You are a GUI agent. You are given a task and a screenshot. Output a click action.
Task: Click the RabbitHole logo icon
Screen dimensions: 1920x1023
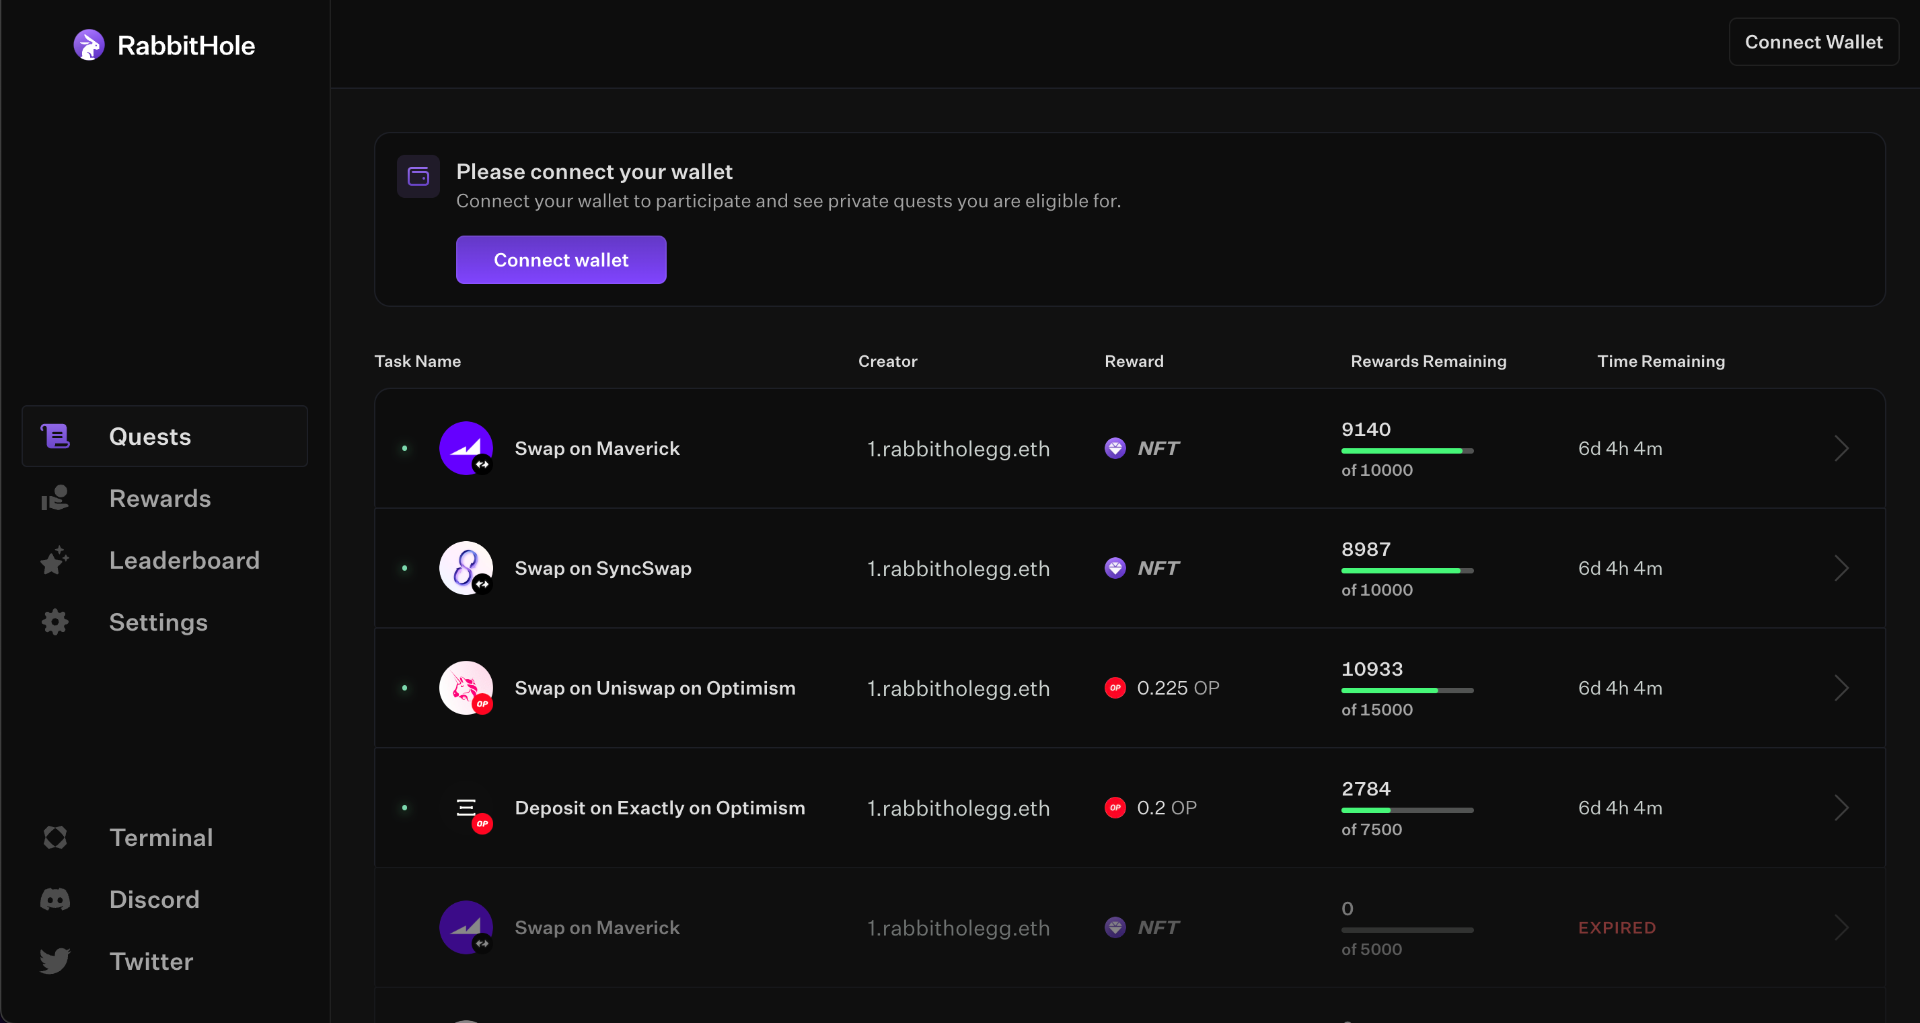click(x=89, y=45)
